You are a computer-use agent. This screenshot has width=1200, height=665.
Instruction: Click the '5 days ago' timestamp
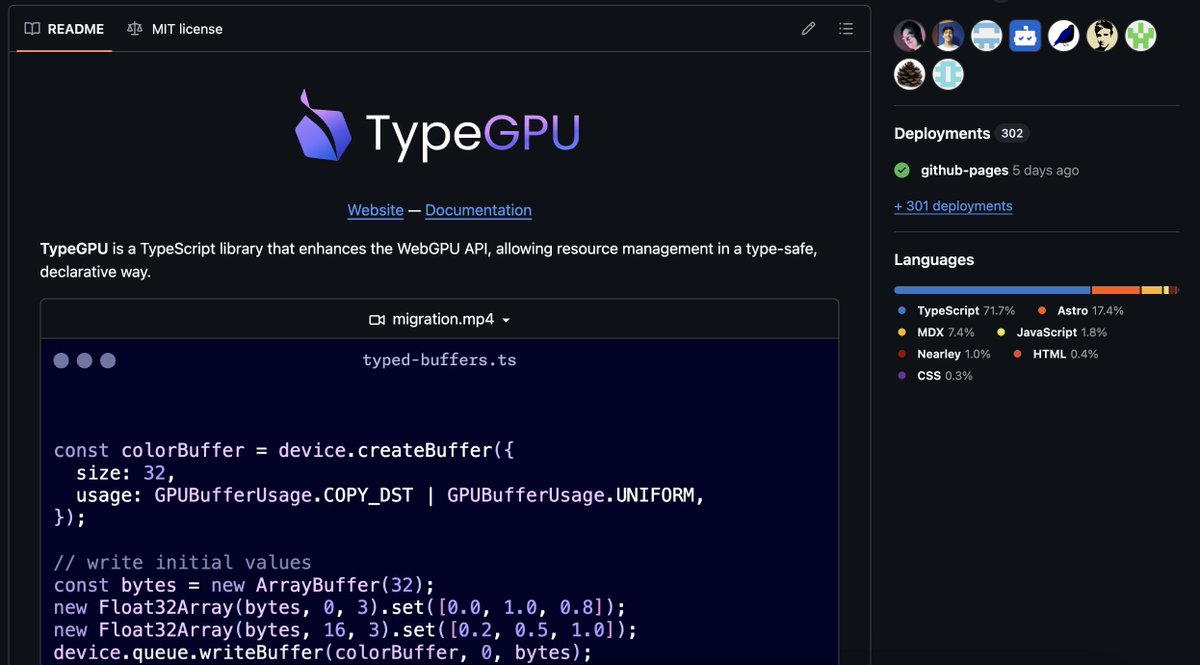point(1046,170)
